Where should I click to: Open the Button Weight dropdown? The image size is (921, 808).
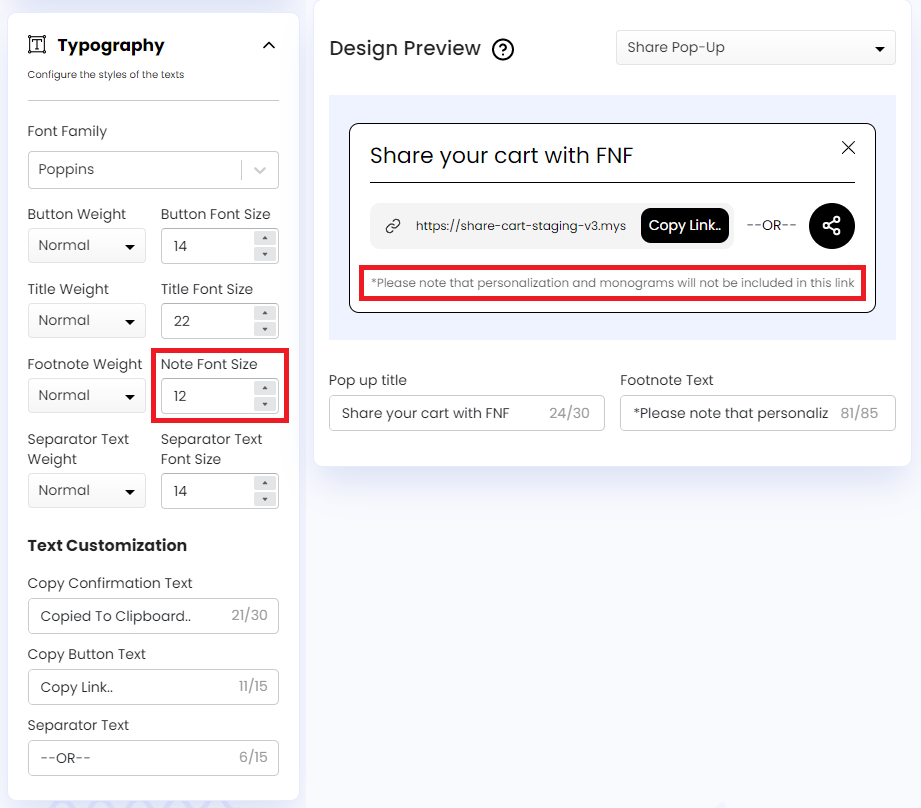pyautogui.click(x=86, y=246)
